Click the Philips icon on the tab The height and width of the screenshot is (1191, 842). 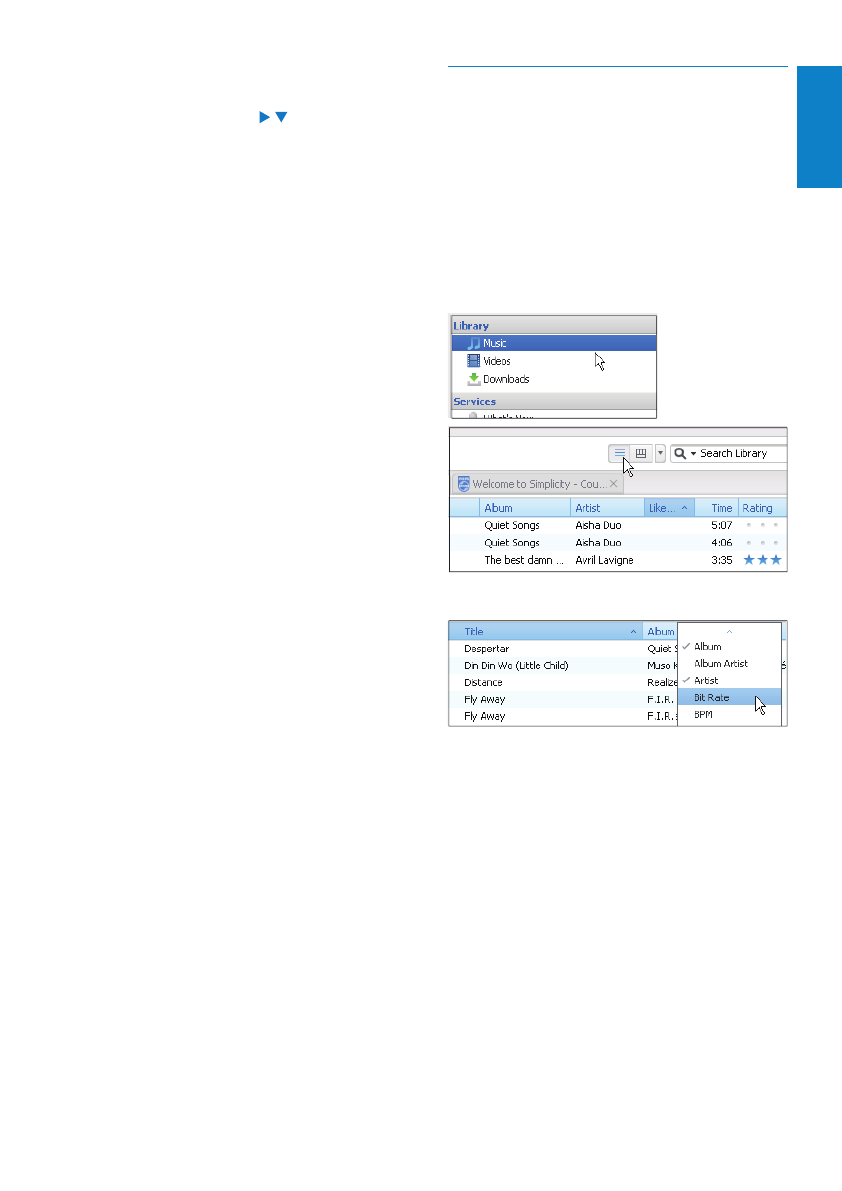463,484
